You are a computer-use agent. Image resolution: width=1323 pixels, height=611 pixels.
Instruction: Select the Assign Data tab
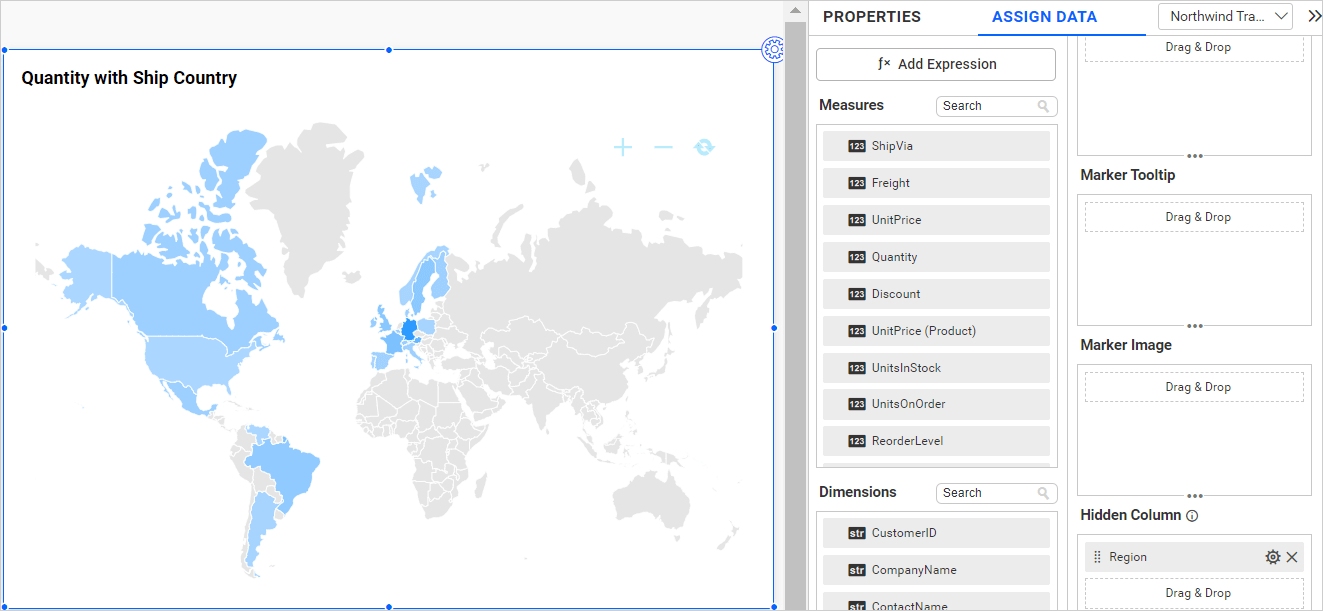1044,17
